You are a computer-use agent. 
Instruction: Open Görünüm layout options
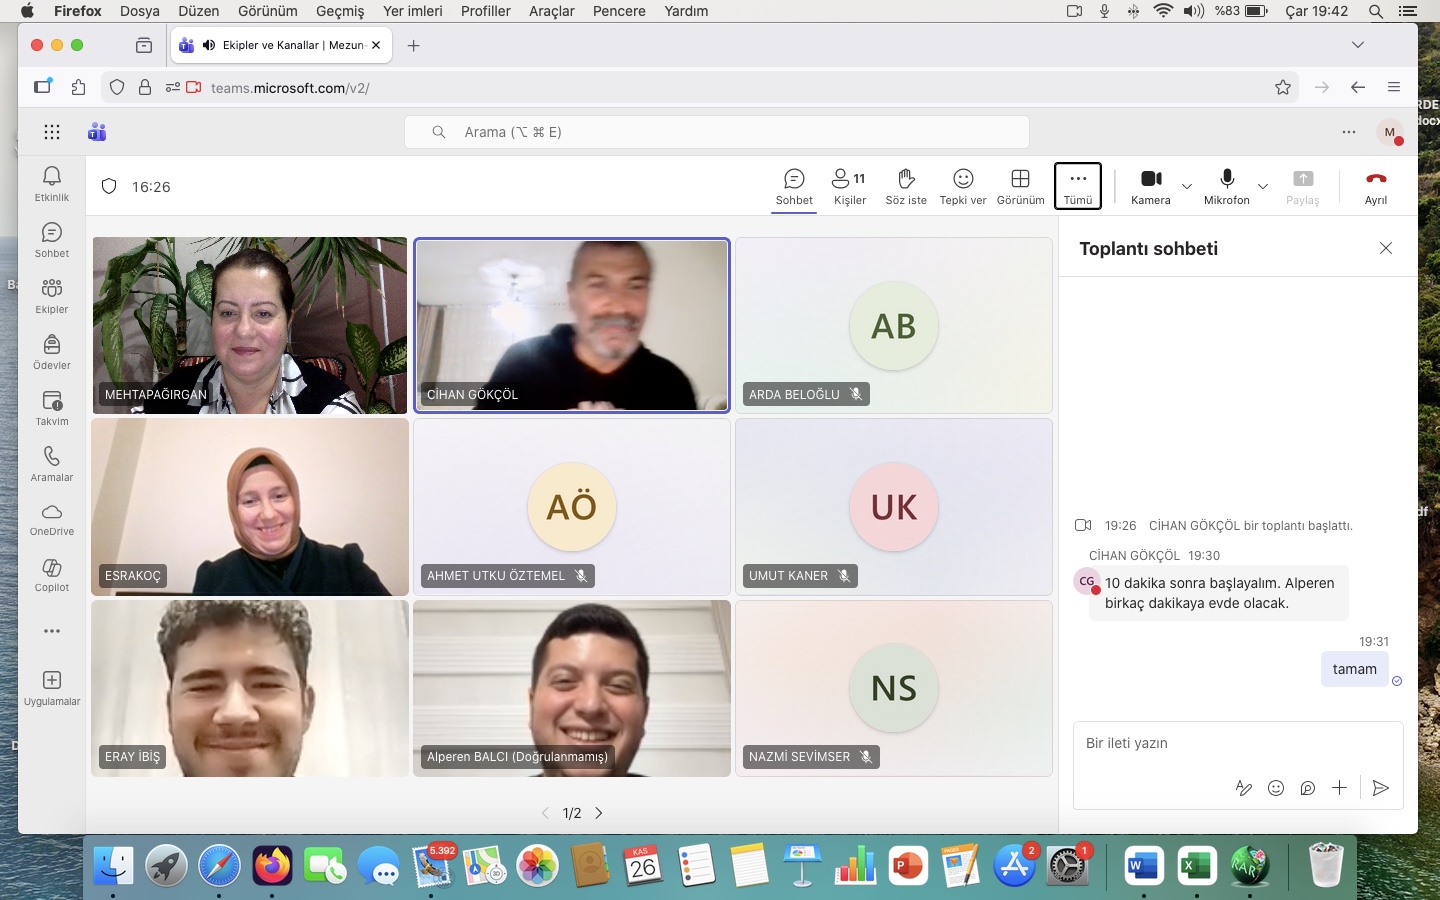1020,186
